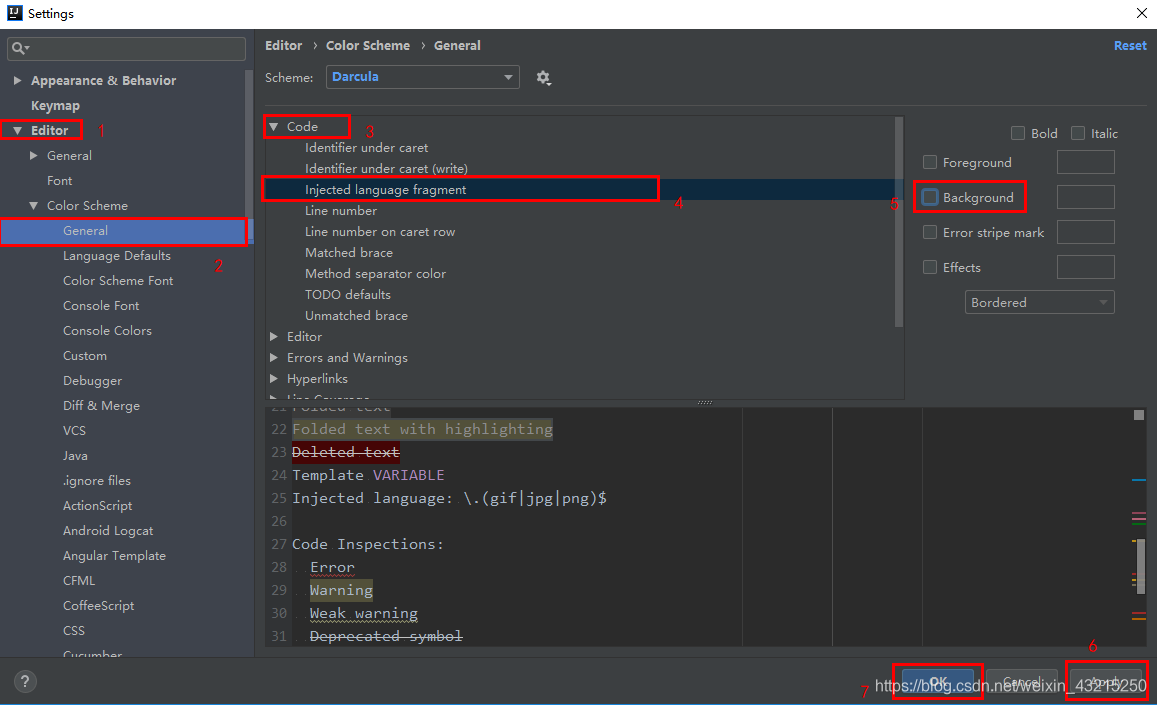Click the options list vertical scrollbar
The image size is (1157, 705).
[x=899, y=221]
